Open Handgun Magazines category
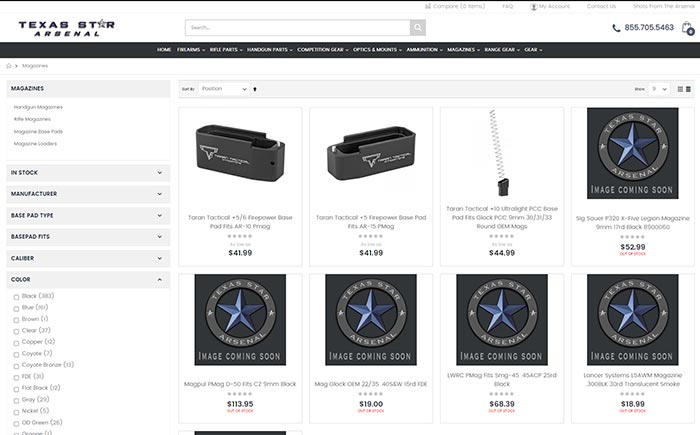The image size is (700, 435). pos(38,107)
